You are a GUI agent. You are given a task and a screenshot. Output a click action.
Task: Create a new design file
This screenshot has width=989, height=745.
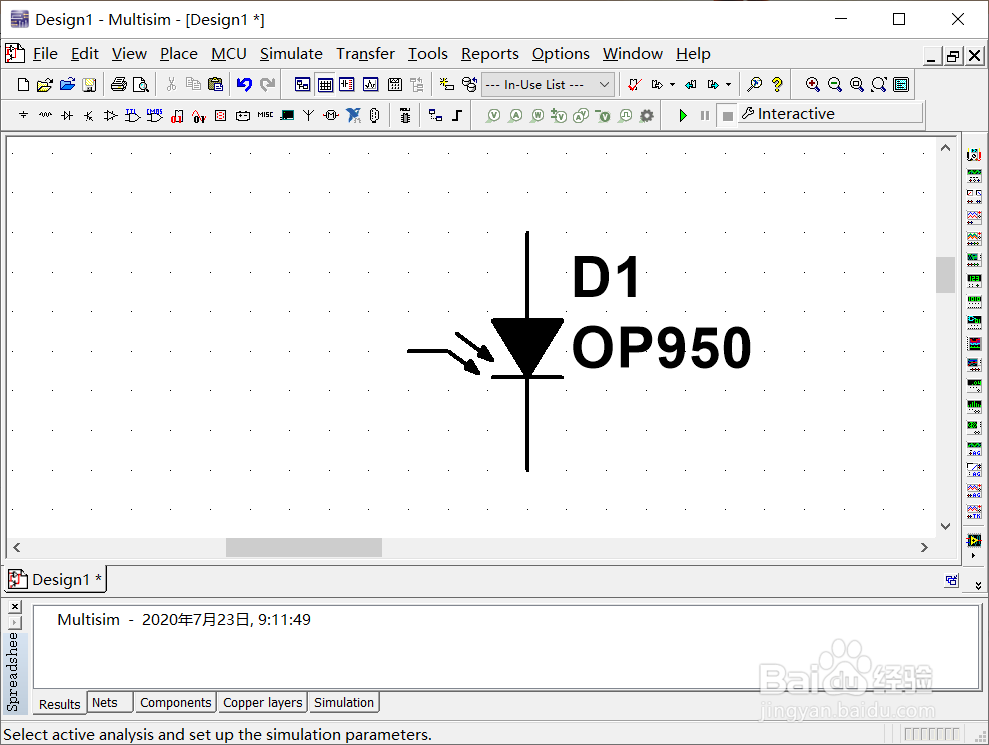coord(23,85)
